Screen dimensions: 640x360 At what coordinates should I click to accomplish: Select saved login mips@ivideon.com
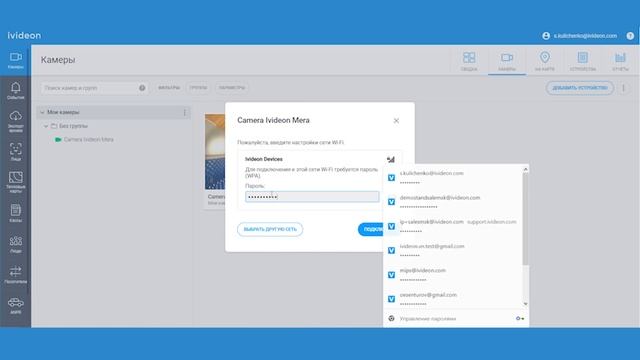pos(453,275)
